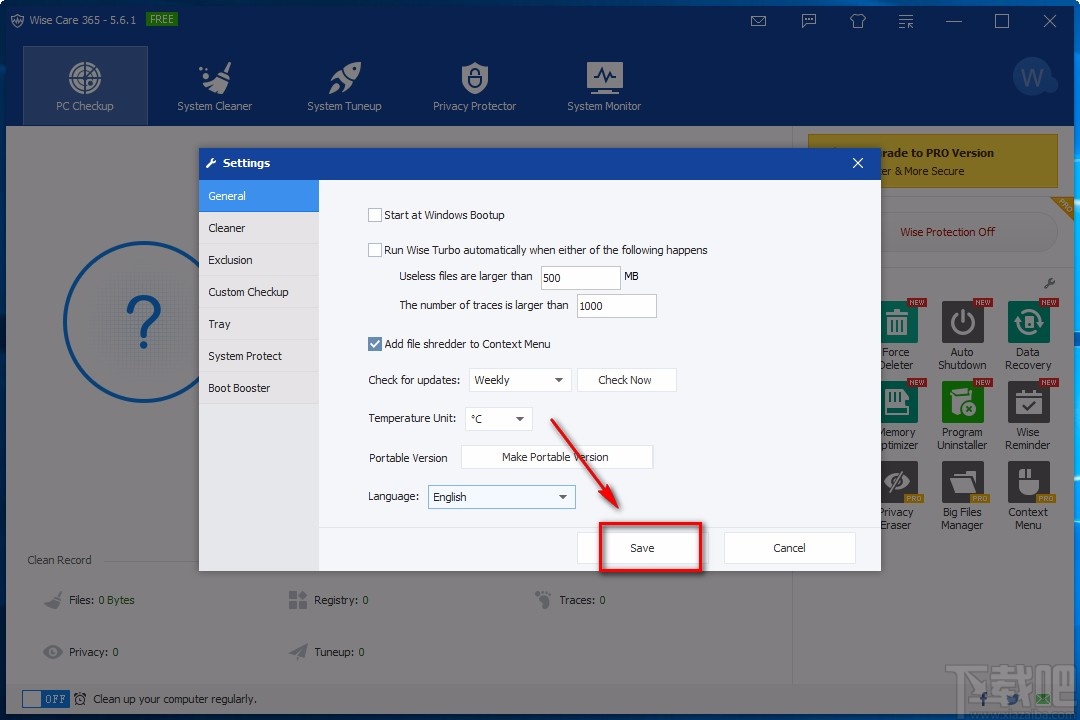This screenshot has height=720, width=1080.
Task: Click the Registry blocks icon in Clean Record
Action: 298,600
